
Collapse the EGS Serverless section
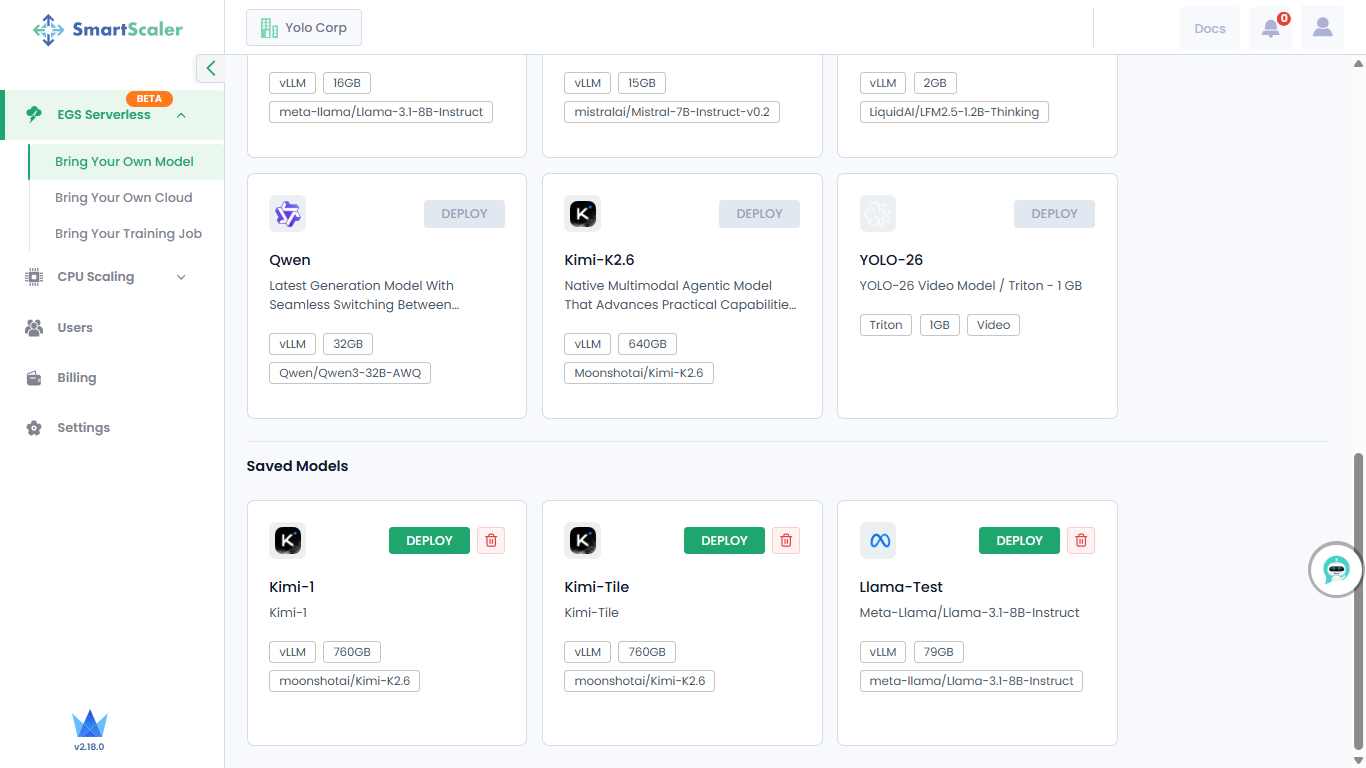[x=181, y=115]
